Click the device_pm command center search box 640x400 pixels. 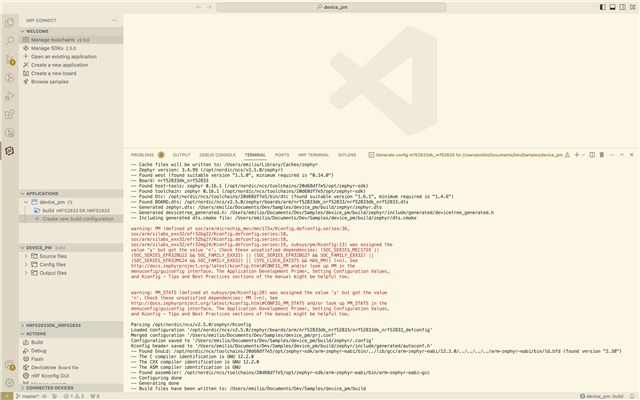click(x=331, y=7)
